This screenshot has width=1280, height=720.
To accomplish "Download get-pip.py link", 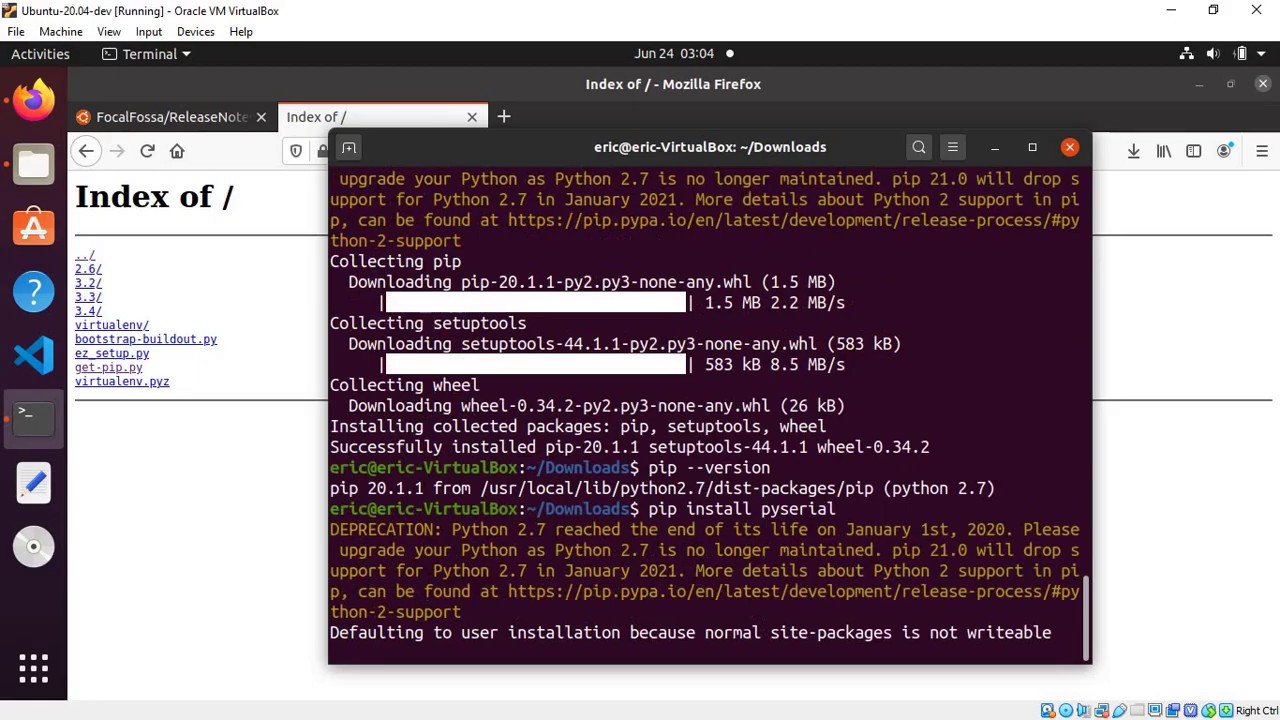I will [109, 367].
